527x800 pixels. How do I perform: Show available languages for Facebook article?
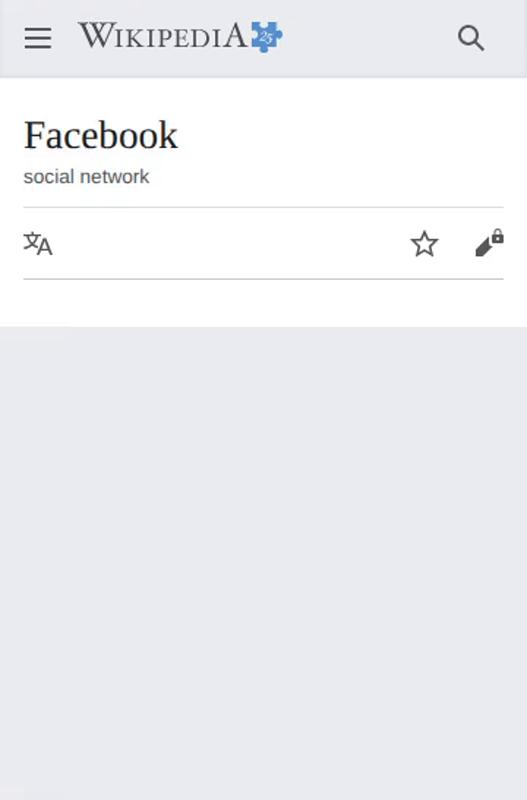(x=38, y=243)
